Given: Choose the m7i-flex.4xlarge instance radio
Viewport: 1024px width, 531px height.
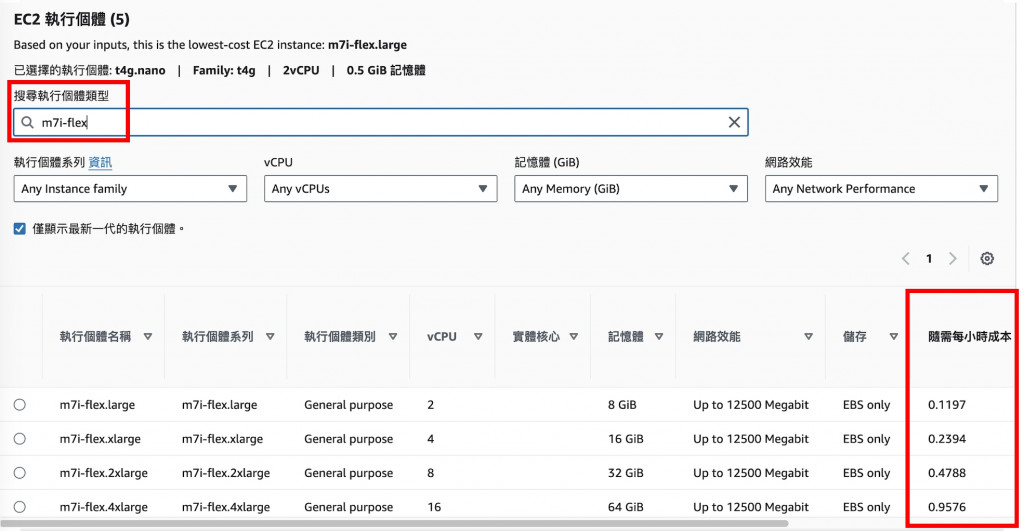Looking at the screenshot, I should [x=20, y=507].
